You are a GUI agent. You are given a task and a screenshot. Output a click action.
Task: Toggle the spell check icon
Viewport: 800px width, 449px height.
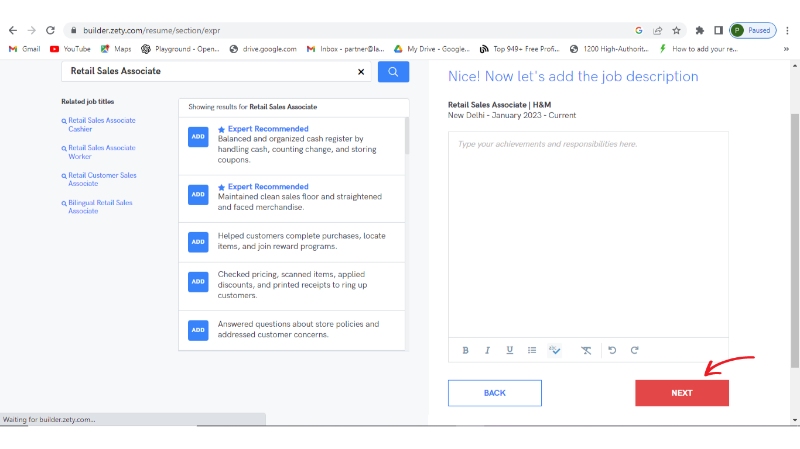point(555,350)
